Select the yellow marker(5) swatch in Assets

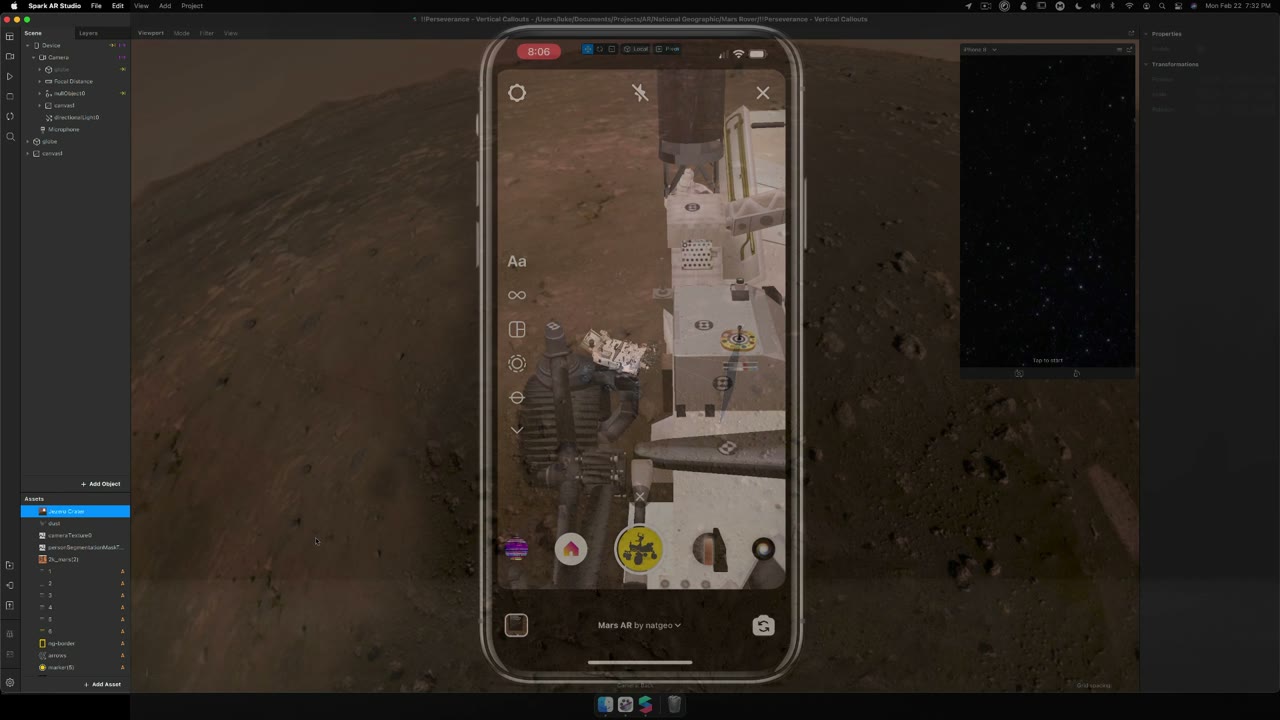coord(42,667)
